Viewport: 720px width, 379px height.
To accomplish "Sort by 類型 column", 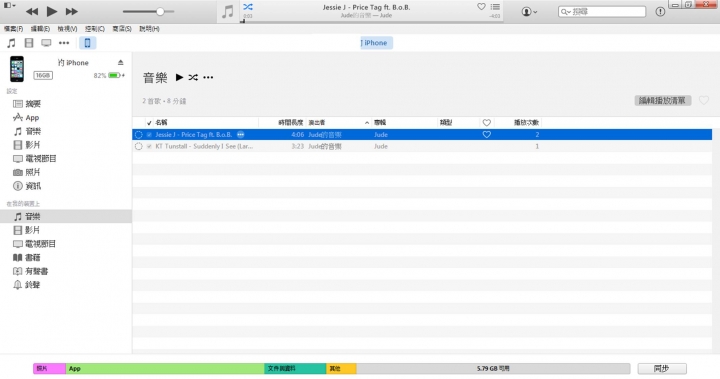I will tap(446, 123).
